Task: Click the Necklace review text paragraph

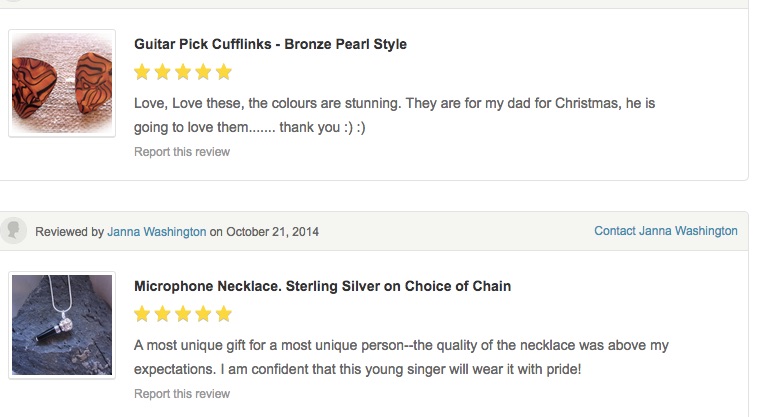Action: pyautogui.click(x=401, y=357)
